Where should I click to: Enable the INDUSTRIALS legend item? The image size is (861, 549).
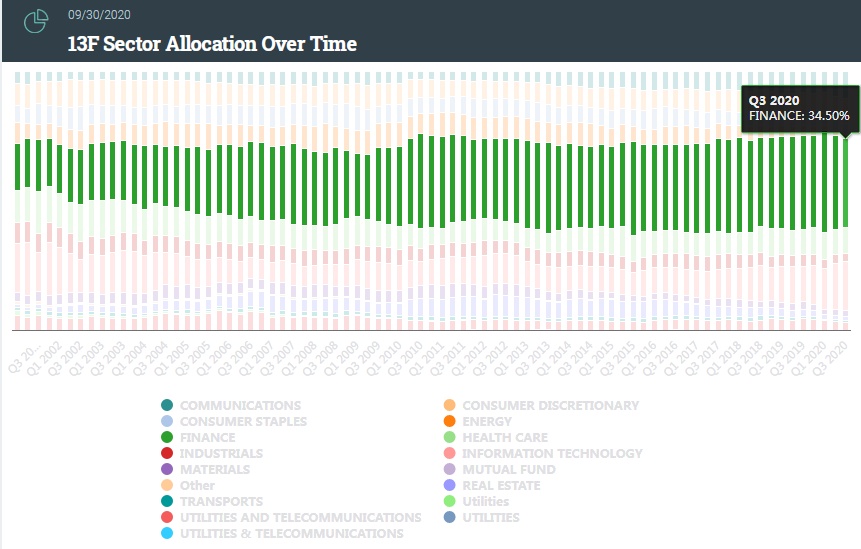(x=221, y=453)
